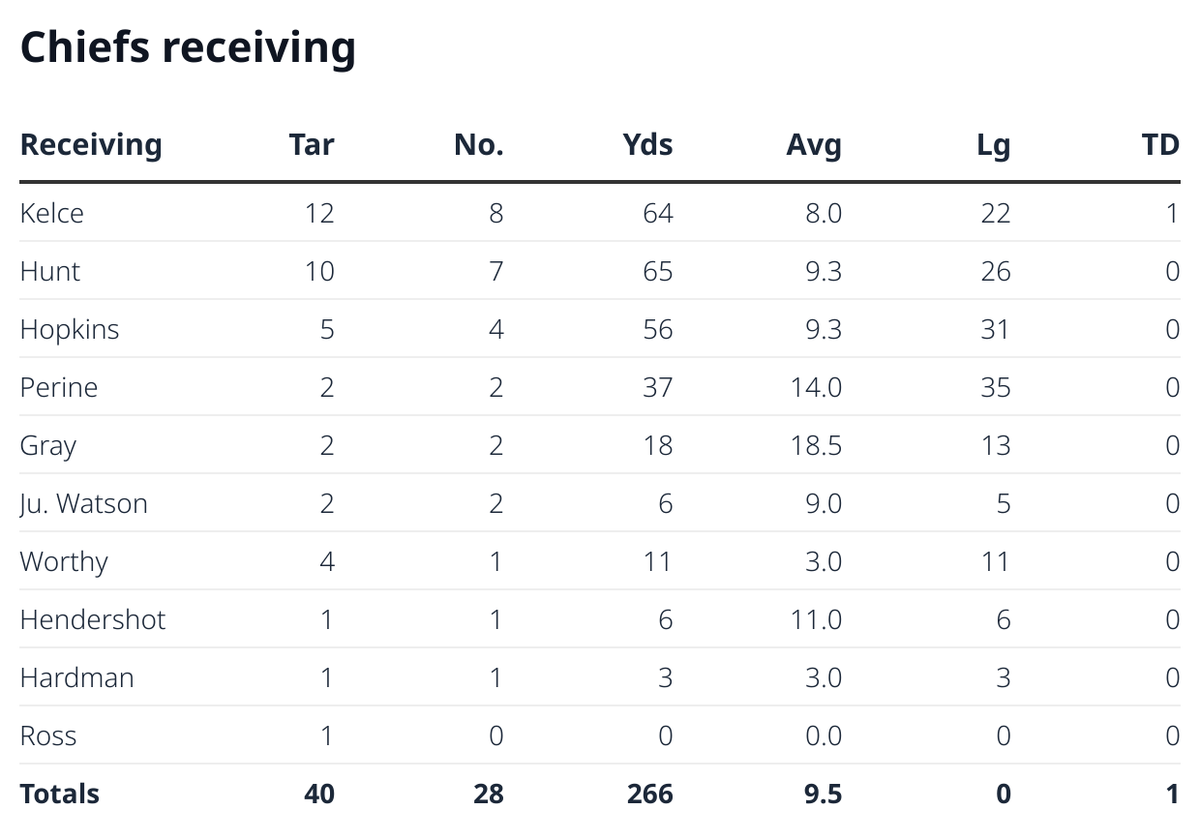
Task: Click the Totals row label
Action: point(60,794)
